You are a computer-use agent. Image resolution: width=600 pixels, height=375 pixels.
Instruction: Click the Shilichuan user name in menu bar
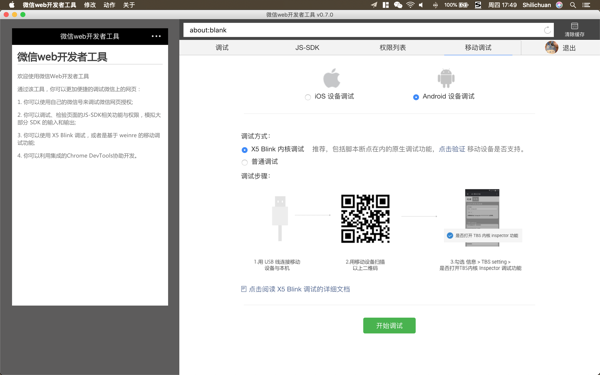point(537,5)
